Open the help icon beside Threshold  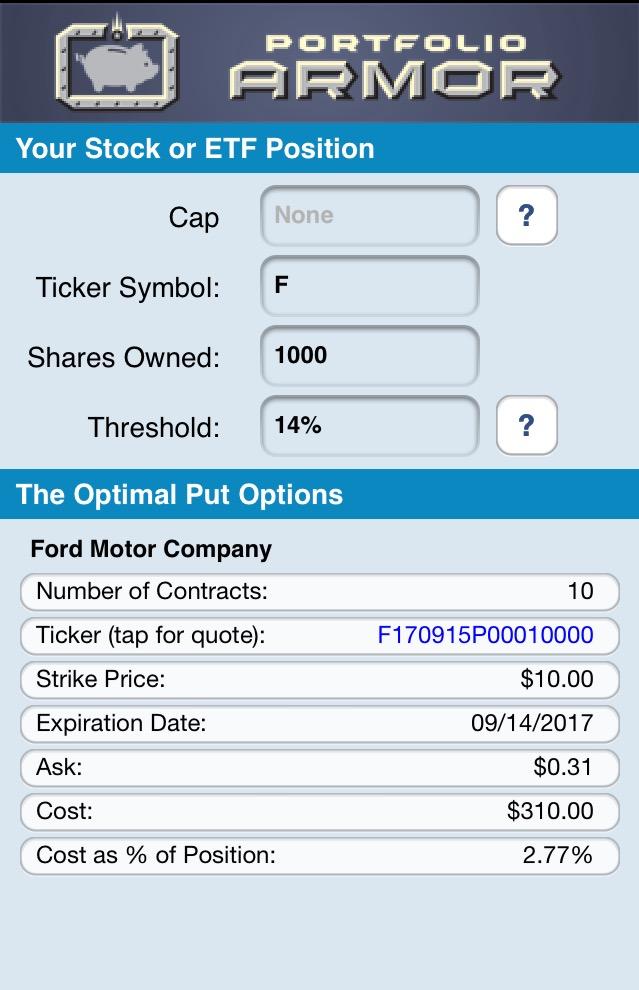[x=527, y=426]
